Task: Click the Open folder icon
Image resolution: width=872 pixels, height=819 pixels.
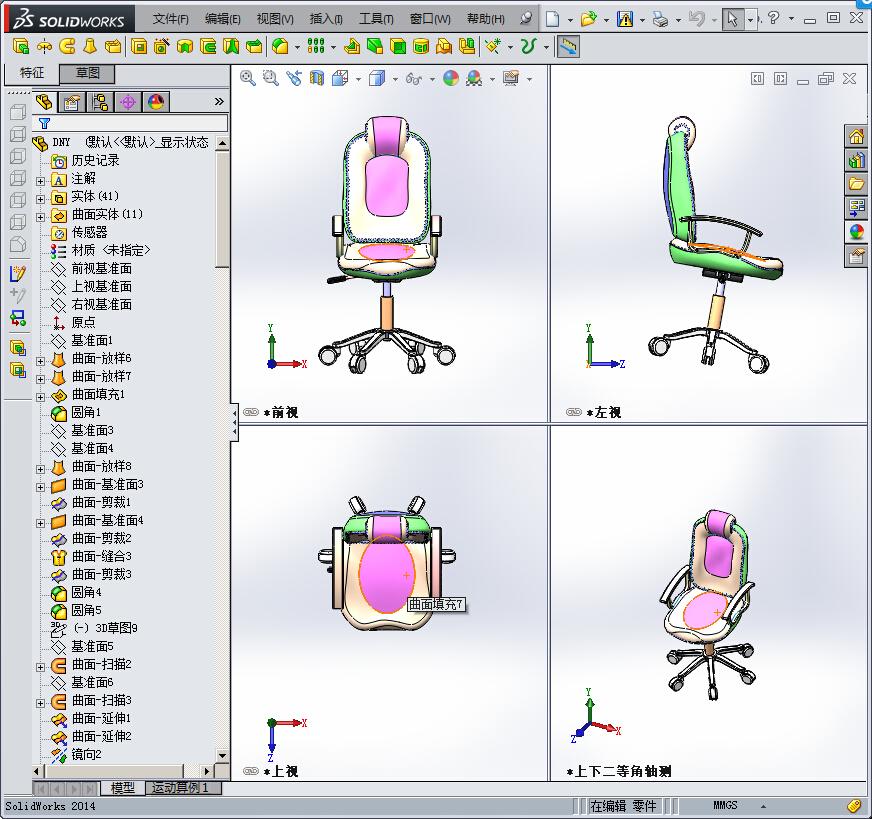Action: coord(588,19)
